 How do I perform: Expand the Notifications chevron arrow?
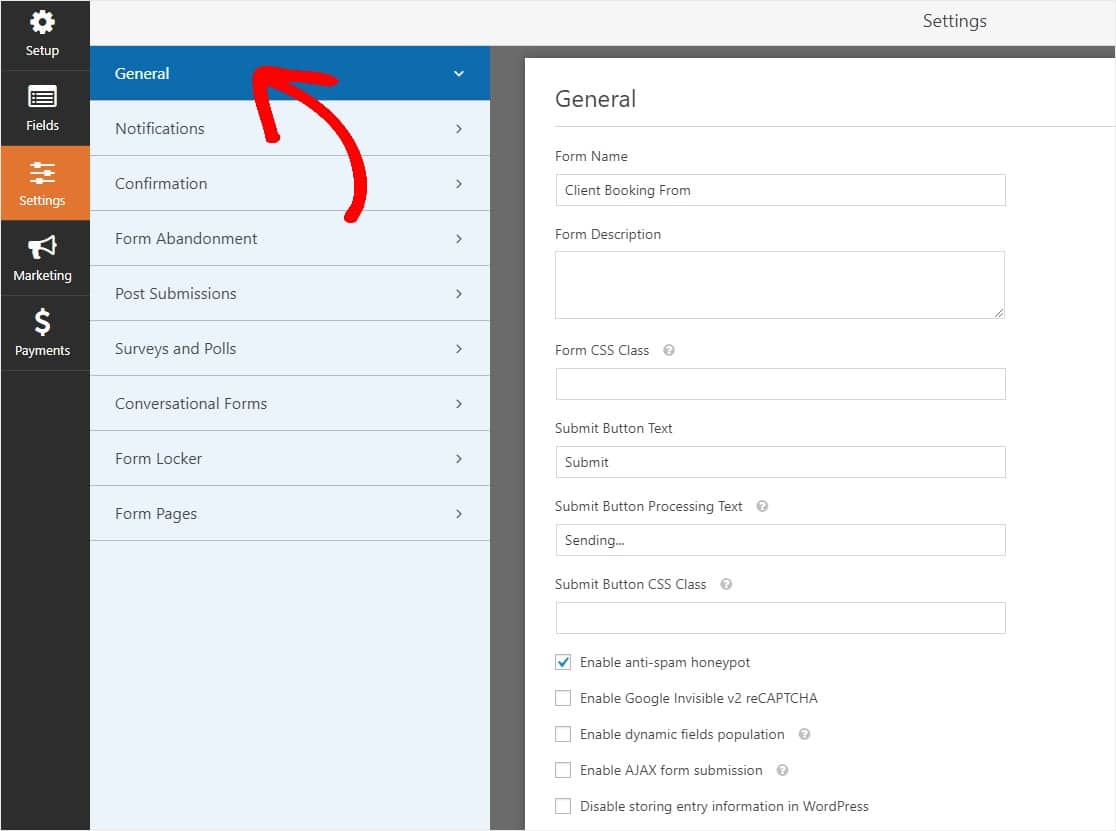coord(458,129)
